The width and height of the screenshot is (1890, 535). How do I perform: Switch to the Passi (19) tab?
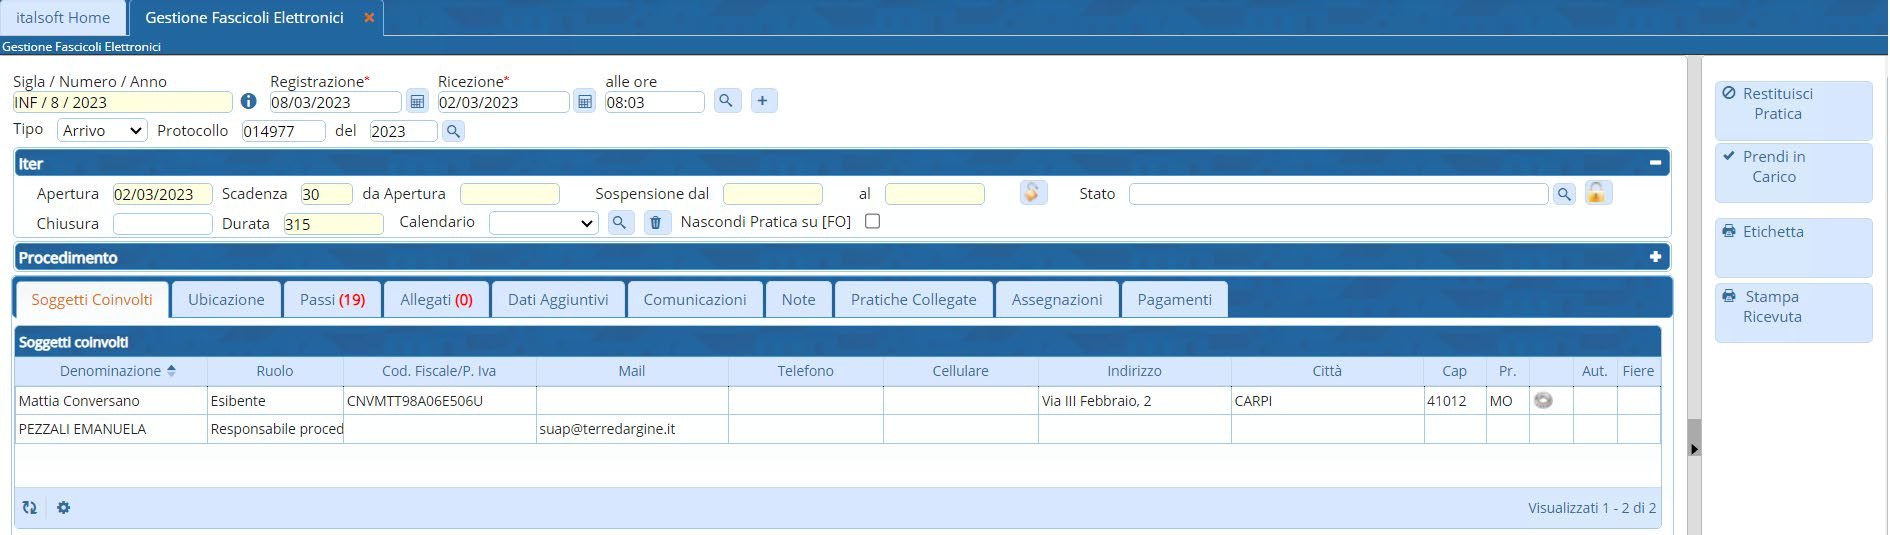(332, 300)
